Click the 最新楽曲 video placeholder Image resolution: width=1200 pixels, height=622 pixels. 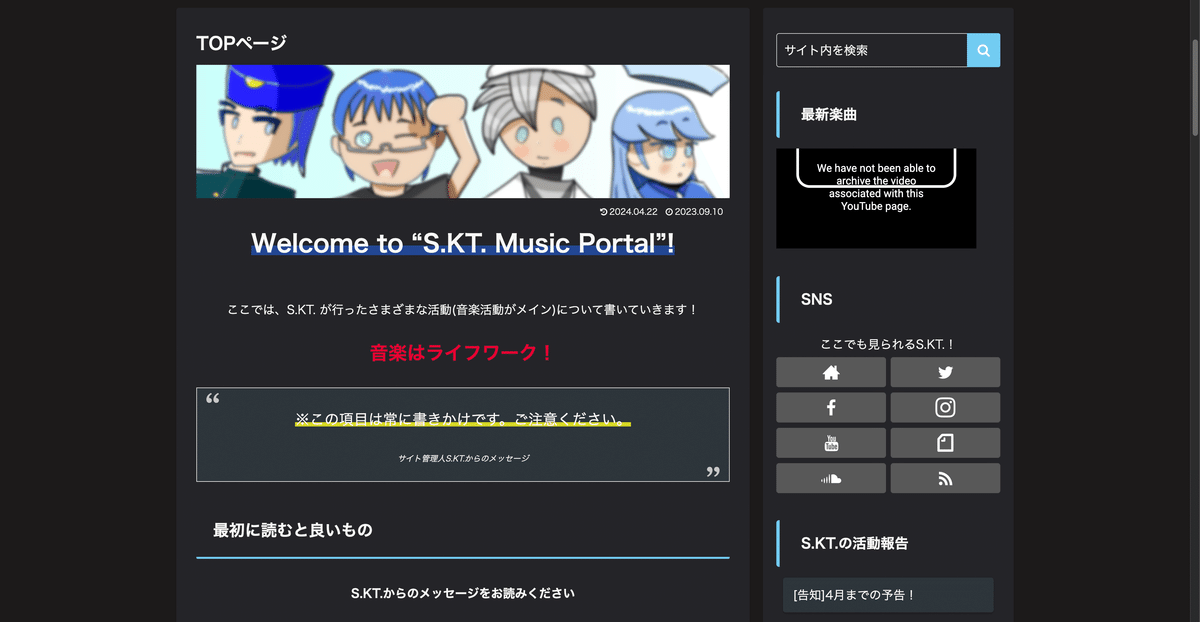click(876, 198)
